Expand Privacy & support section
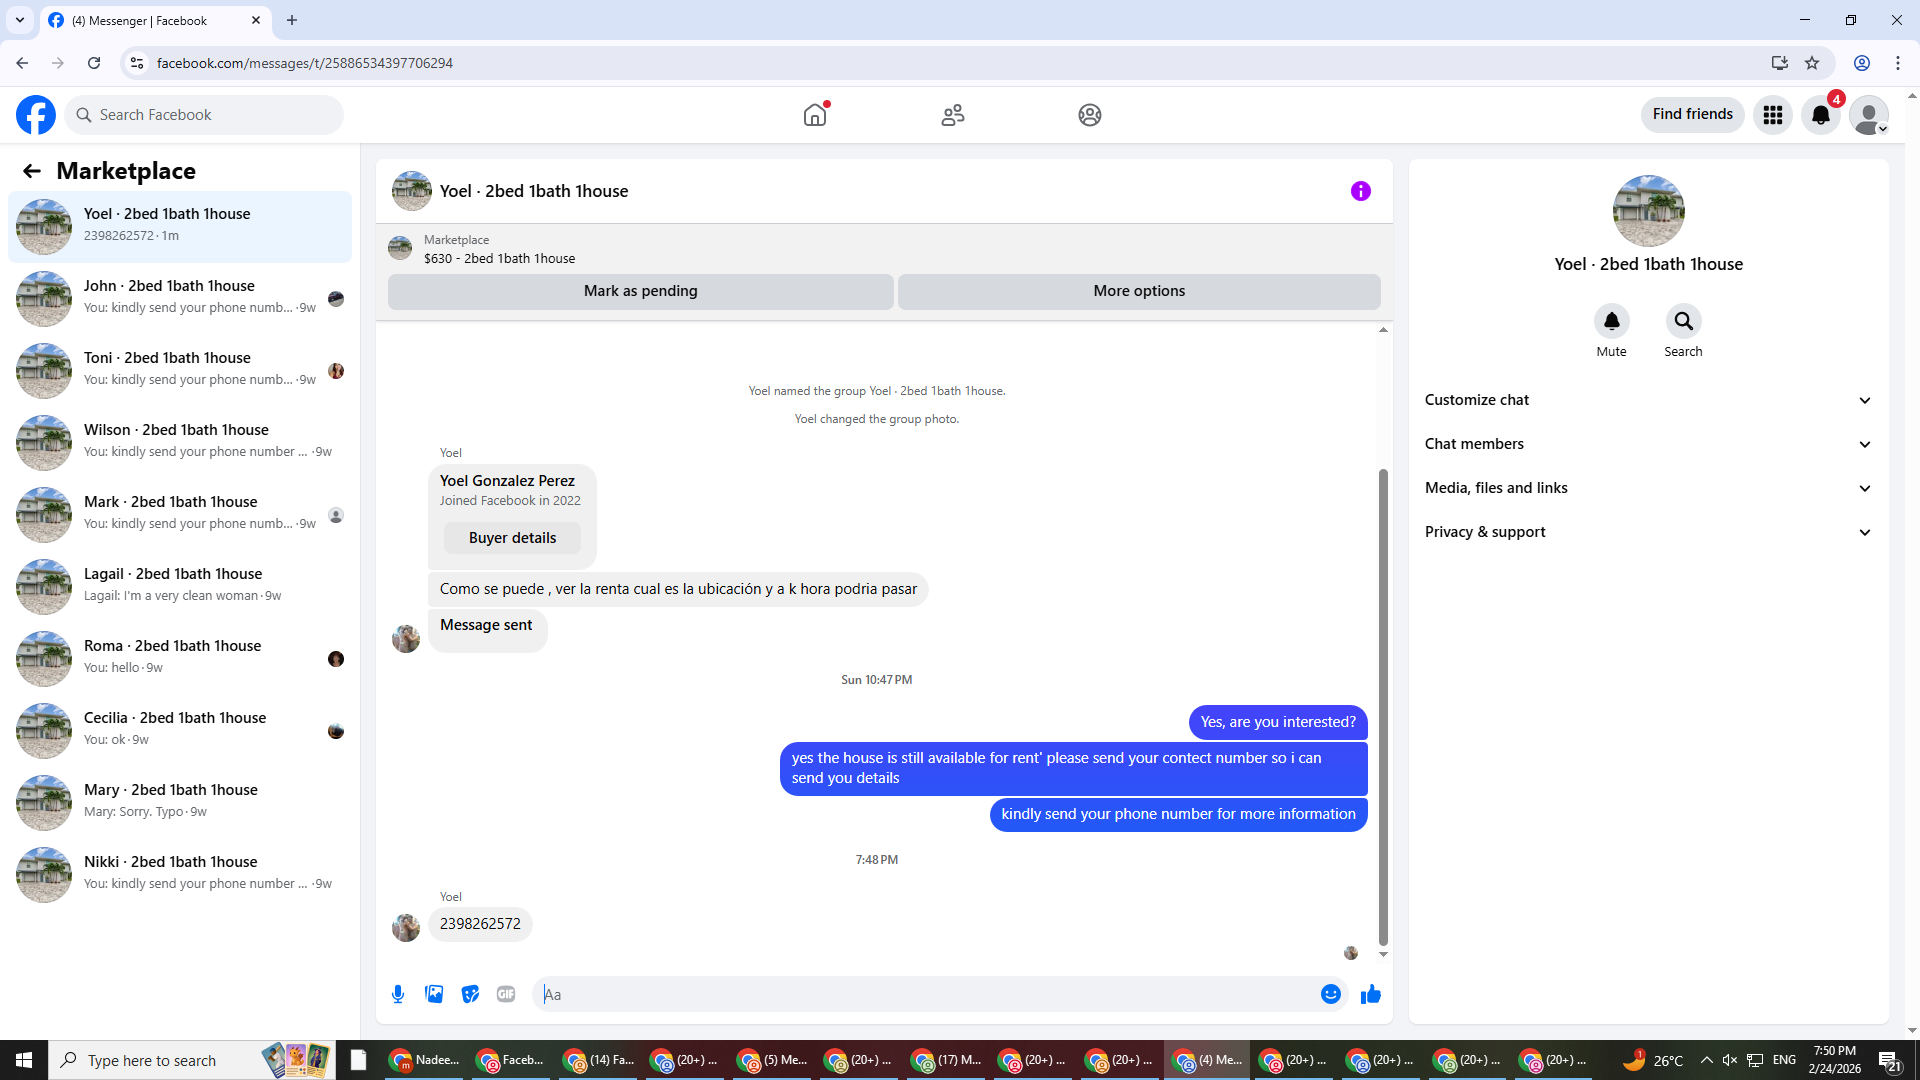 (1647, 532)
